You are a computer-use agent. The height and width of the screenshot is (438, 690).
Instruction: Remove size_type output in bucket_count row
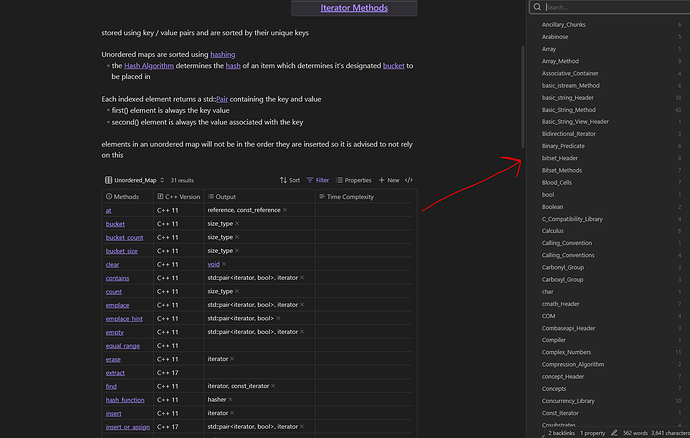tap(237, 237)
